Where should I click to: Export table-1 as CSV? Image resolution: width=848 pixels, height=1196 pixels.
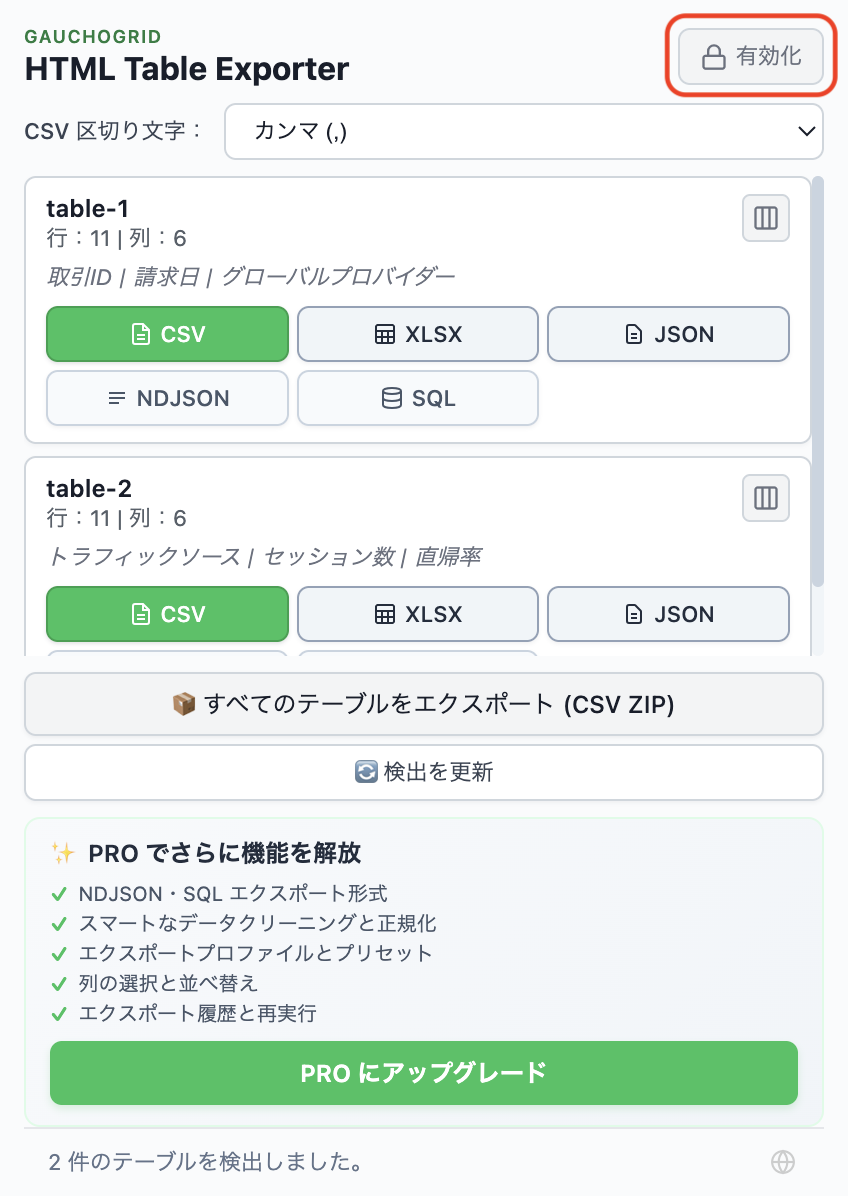point(167,334)
